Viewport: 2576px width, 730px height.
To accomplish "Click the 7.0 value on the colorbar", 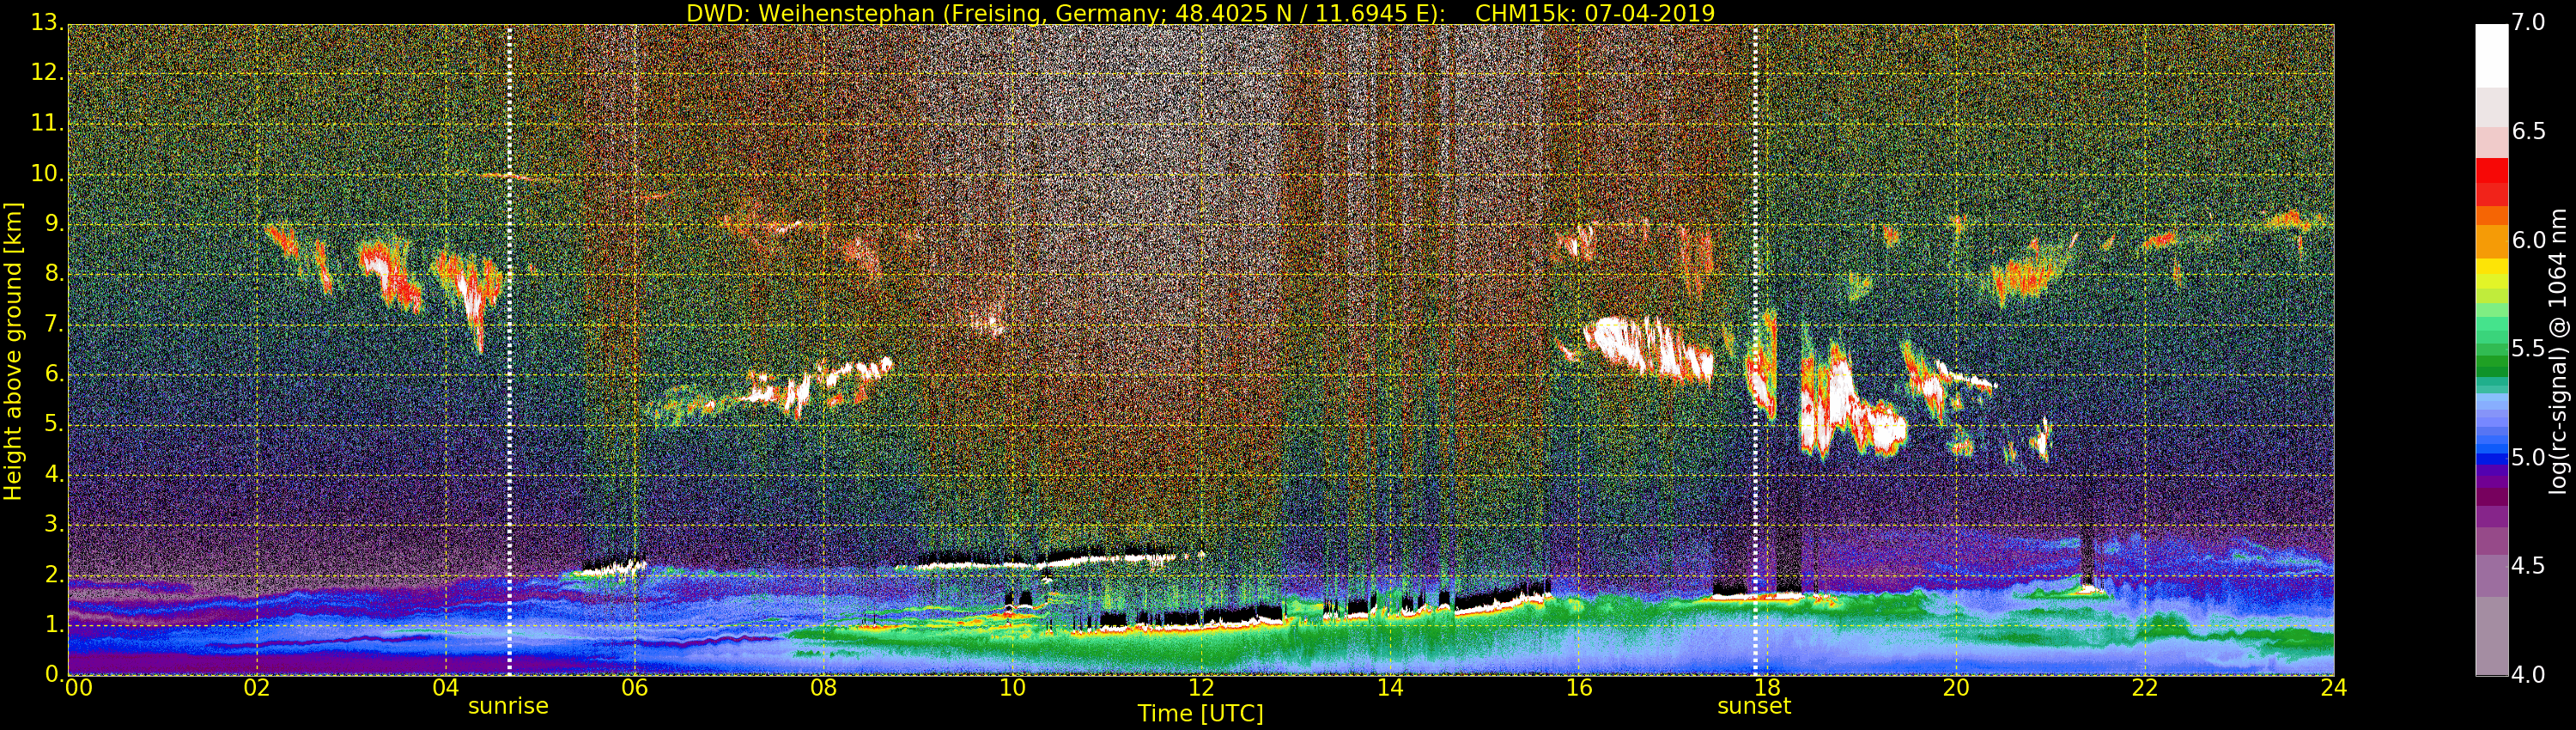I will (2529, 23).
